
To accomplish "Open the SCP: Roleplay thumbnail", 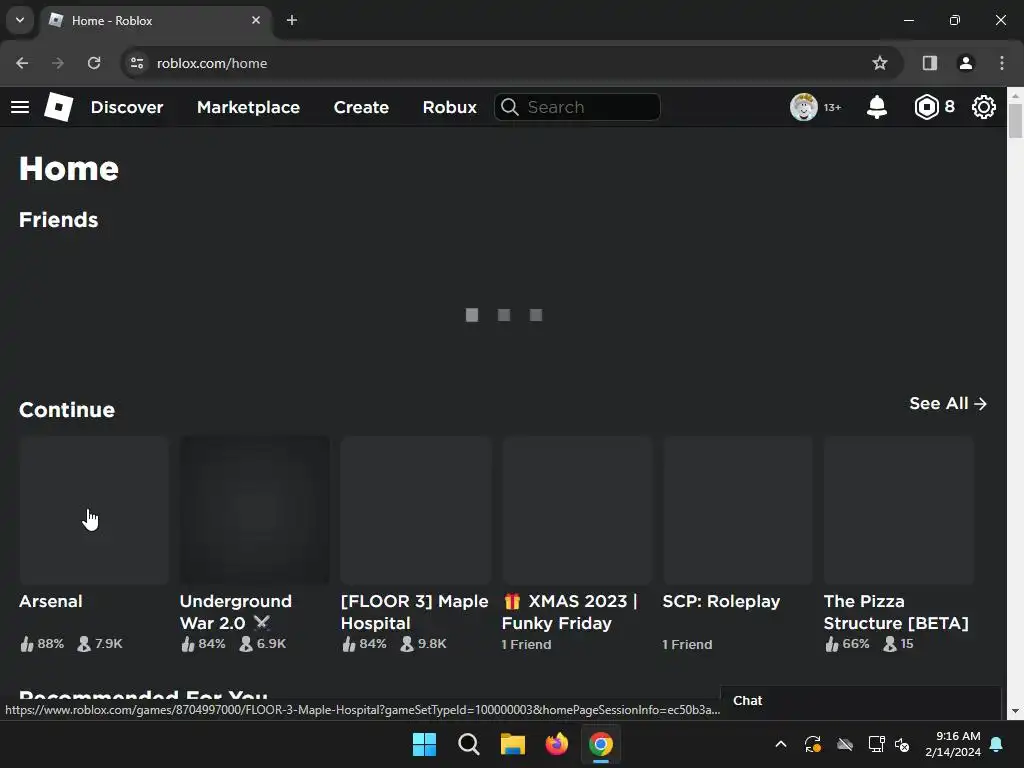I will tap(738, 510).
